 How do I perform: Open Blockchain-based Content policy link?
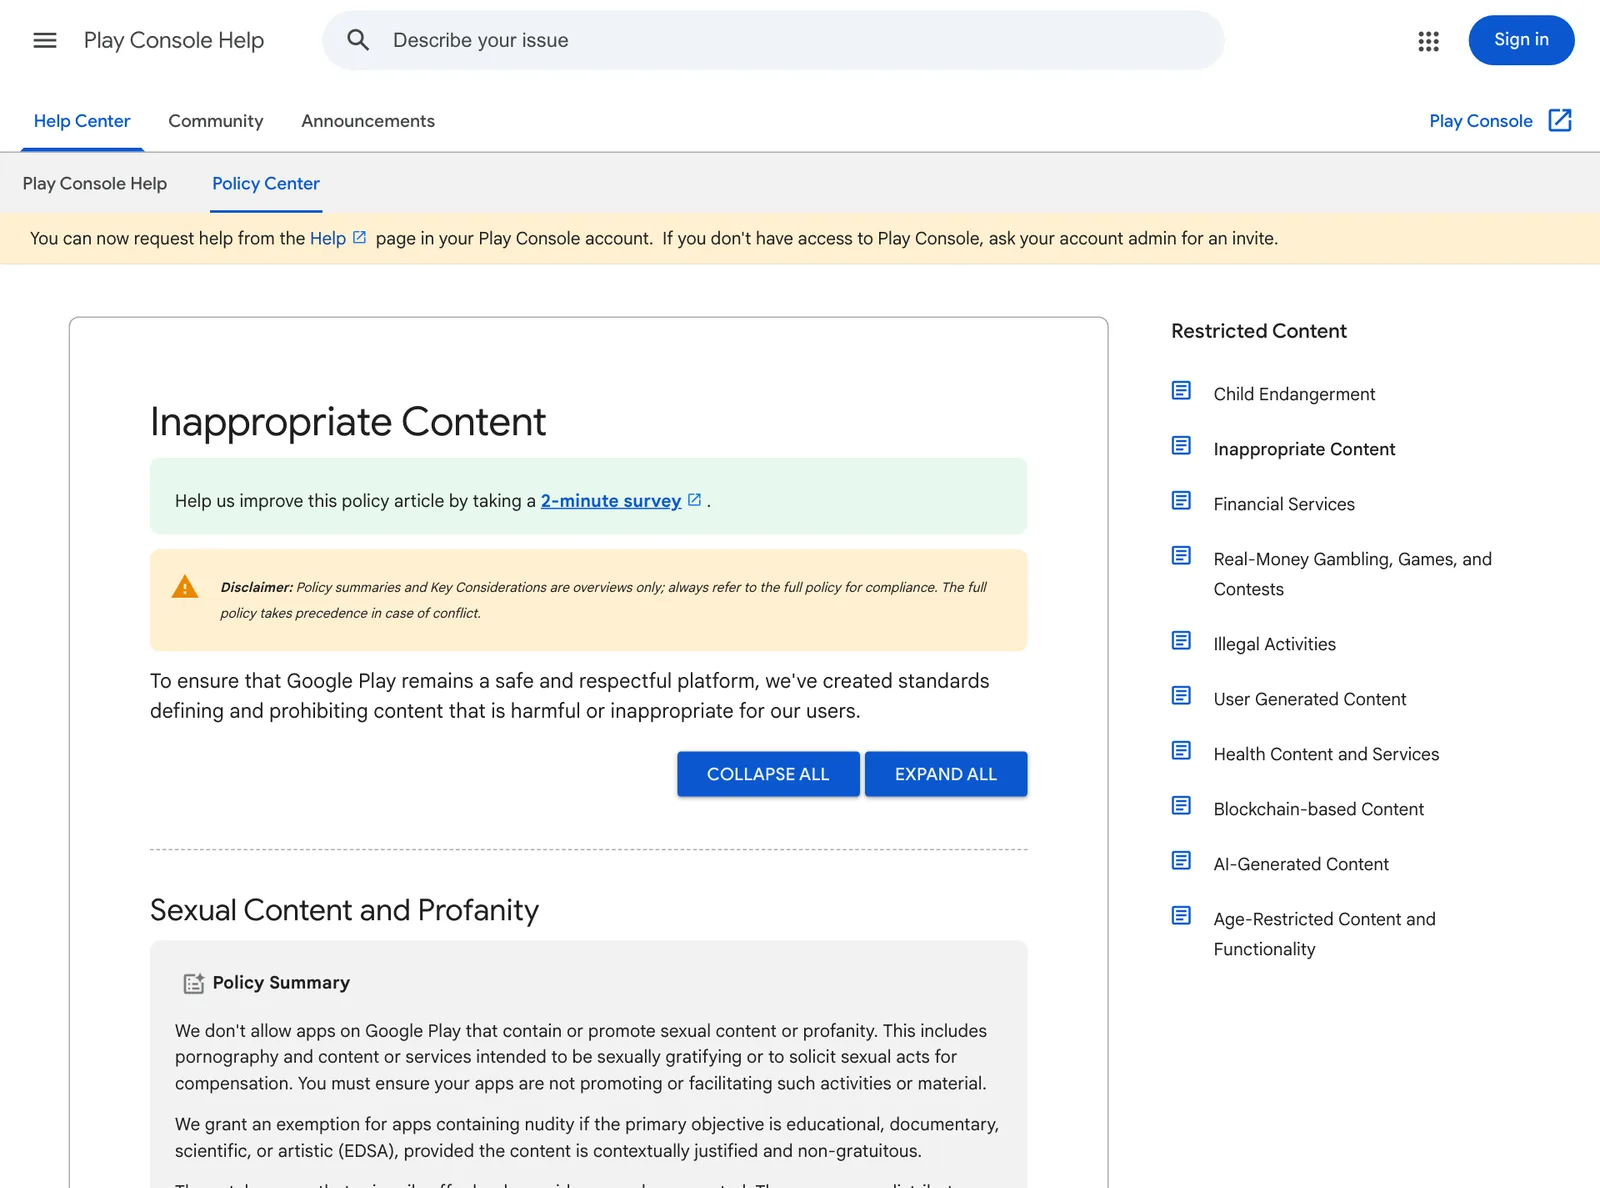[1318, 809]
